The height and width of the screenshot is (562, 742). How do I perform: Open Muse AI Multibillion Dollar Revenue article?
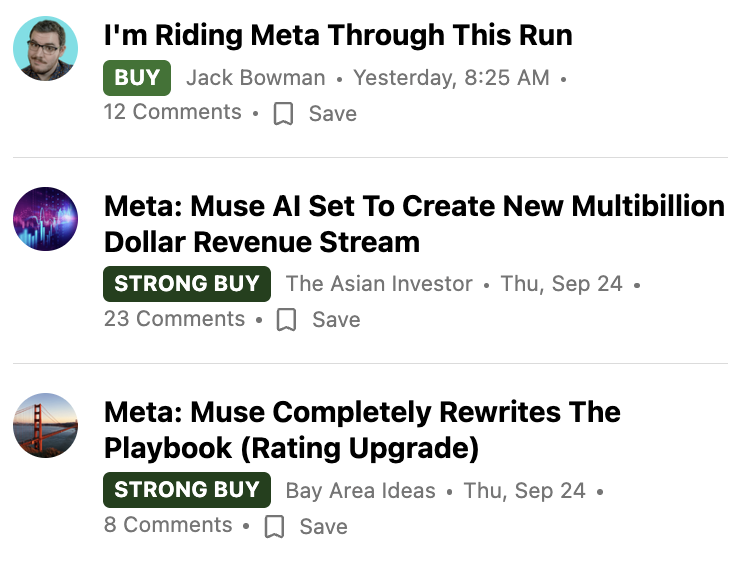(414, 224)
